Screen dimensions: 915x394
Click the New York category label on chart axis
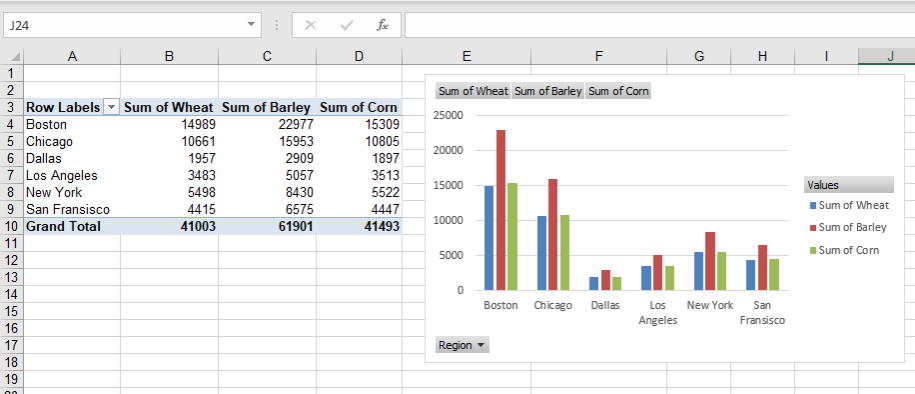710,305
